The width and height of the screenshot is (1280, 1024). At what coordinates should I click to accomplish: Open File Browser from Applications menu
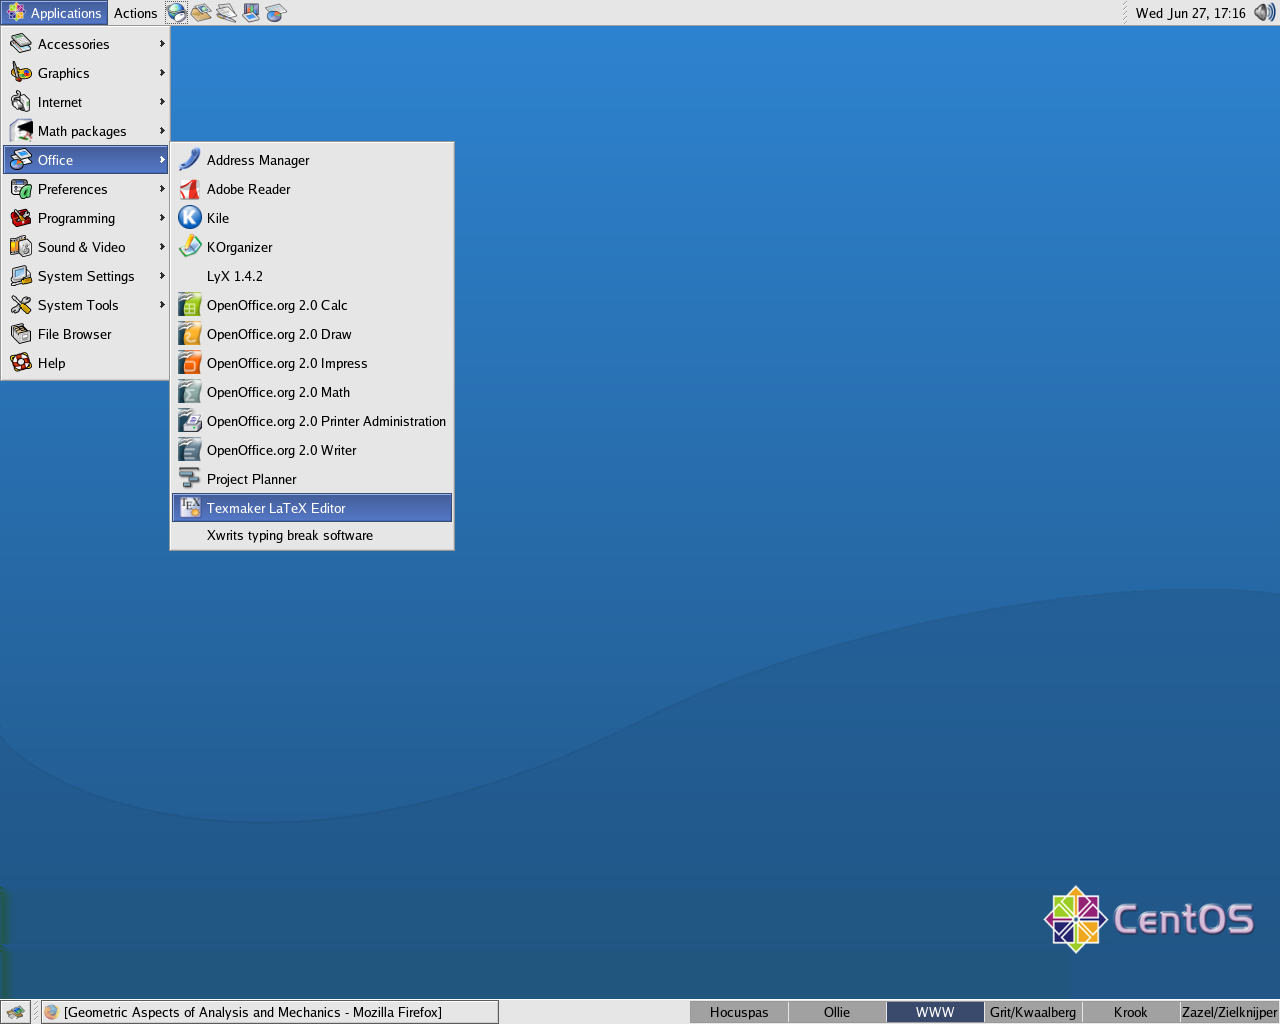pos(85,334)
